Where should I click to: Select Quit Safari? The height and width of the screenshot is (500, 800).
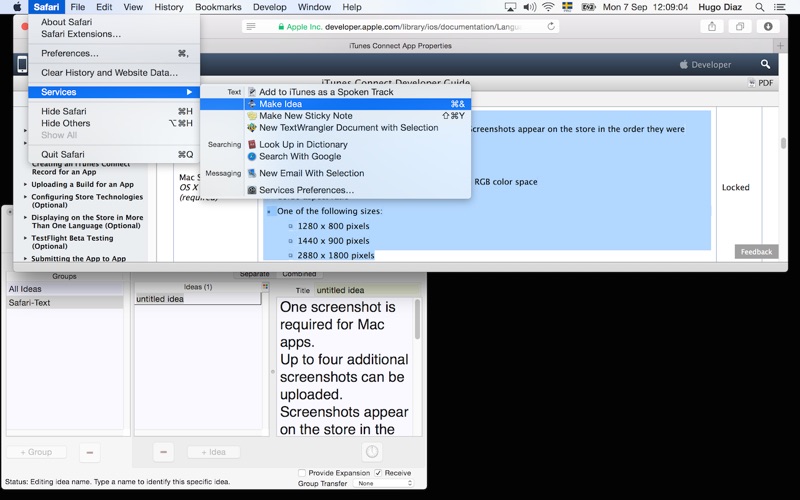tap(114, 154)
